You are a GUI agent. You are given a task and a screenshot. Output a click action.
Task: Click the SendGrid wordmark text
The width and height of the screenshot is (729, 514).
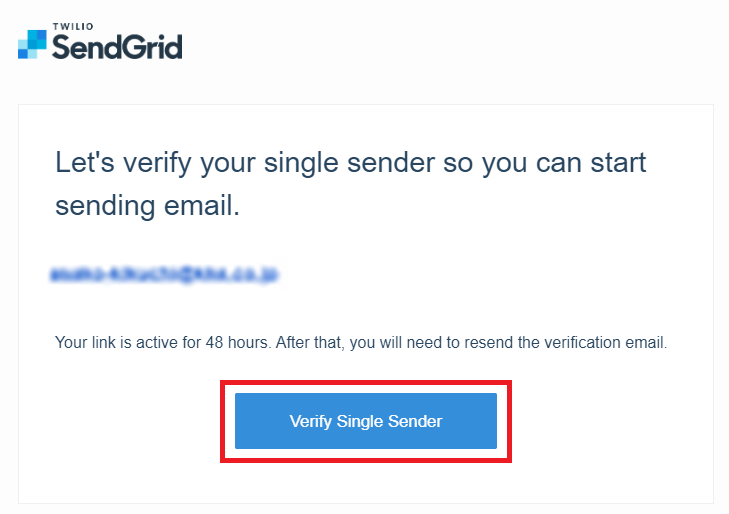(117, 47)
